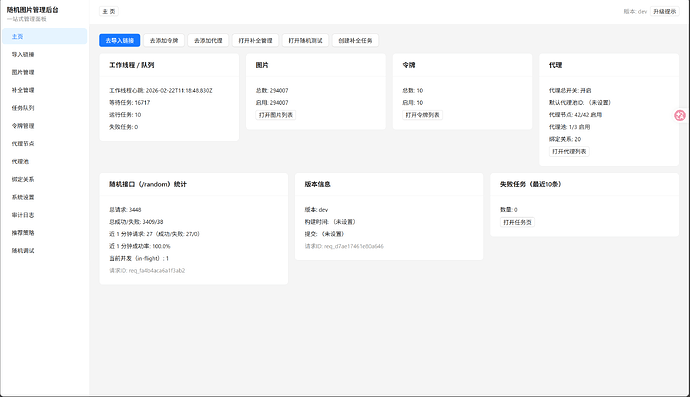Select 代理池 in the sidebar

coord(44,162)
